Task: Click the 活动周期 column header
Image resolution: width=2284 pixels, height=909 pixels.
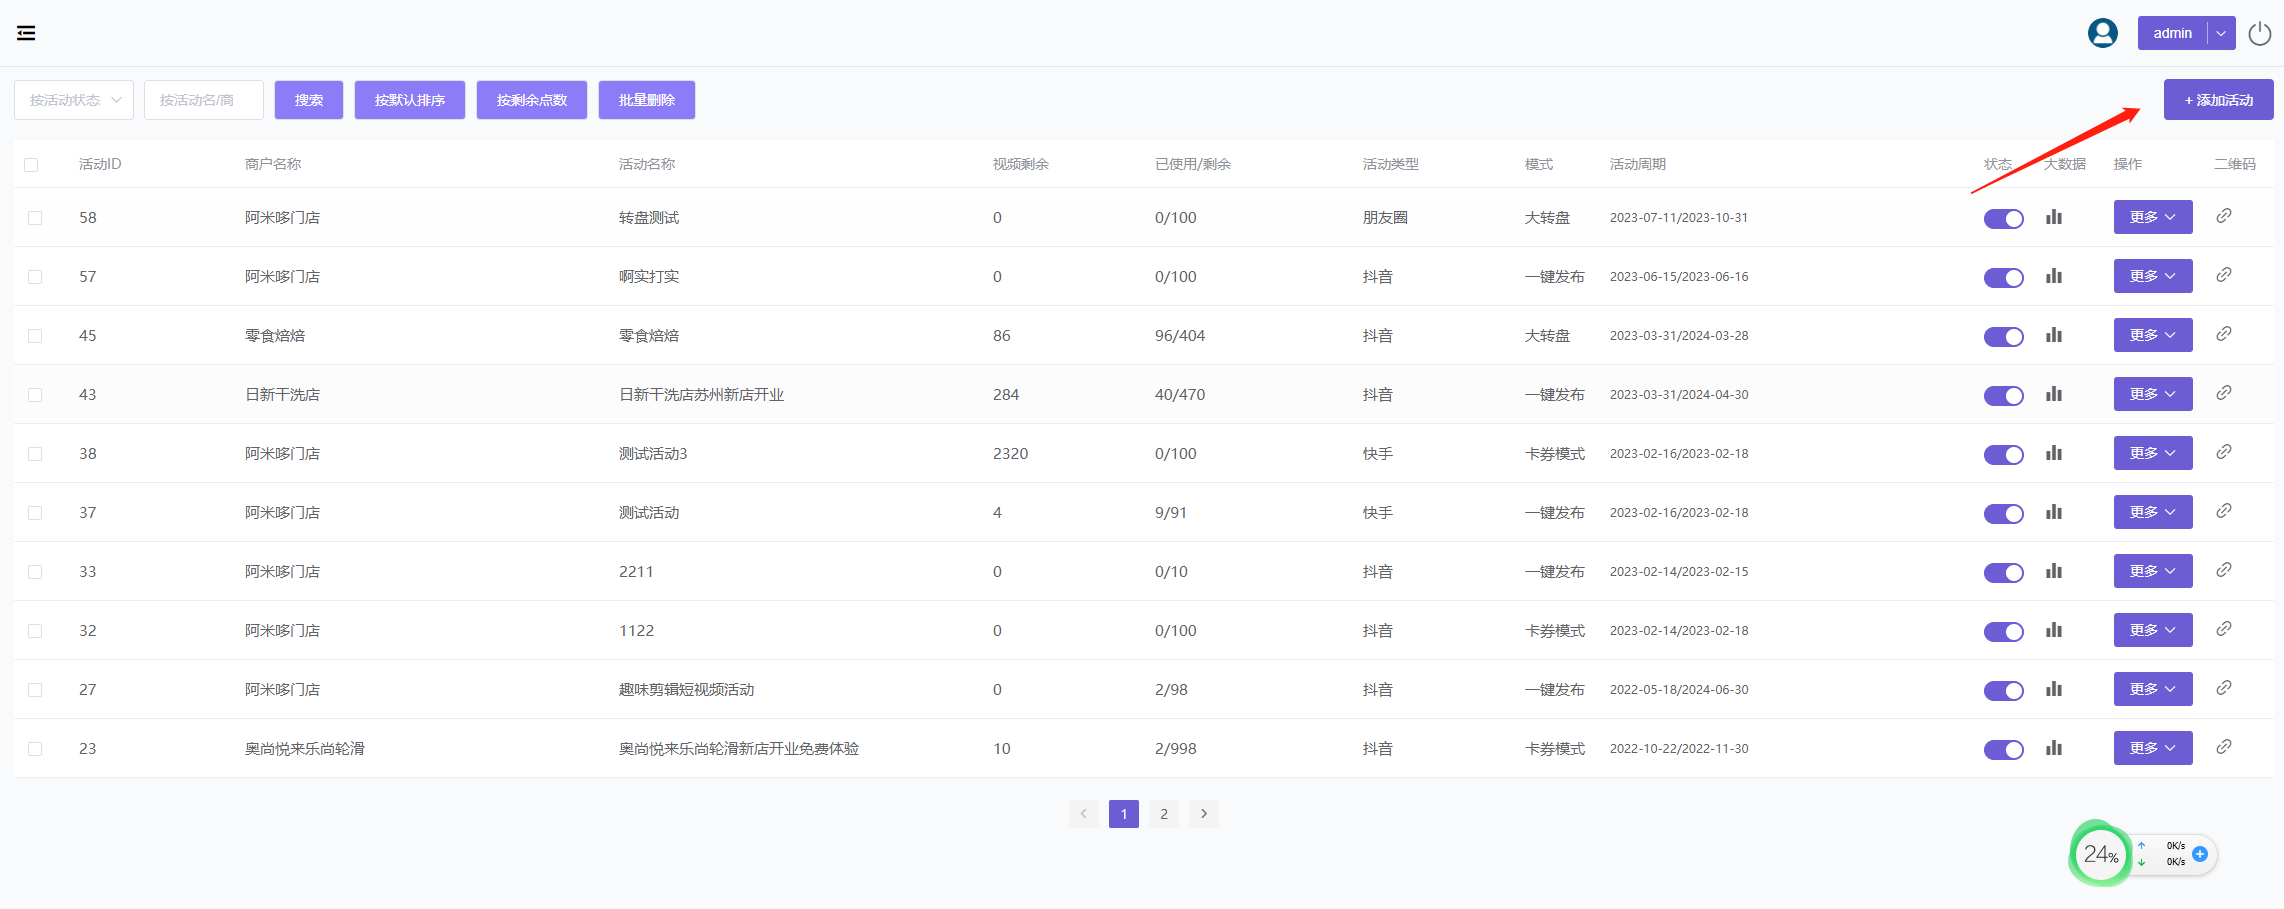Action: pyautogui.click(x=1638, y=164)
